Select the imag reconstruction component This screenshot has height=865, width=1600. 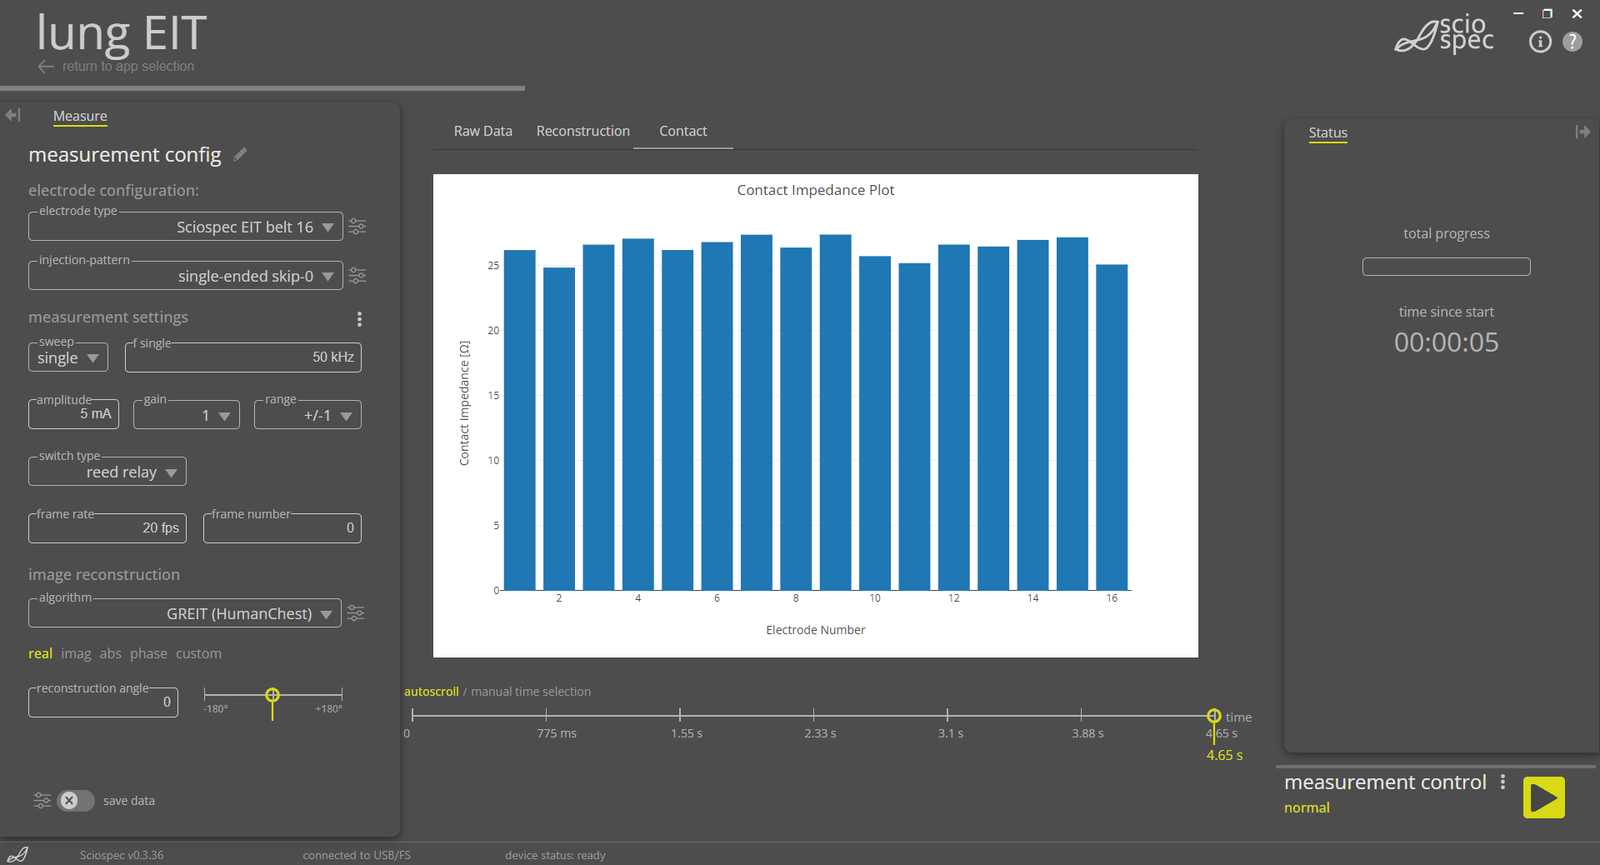(x=76, y=654)
